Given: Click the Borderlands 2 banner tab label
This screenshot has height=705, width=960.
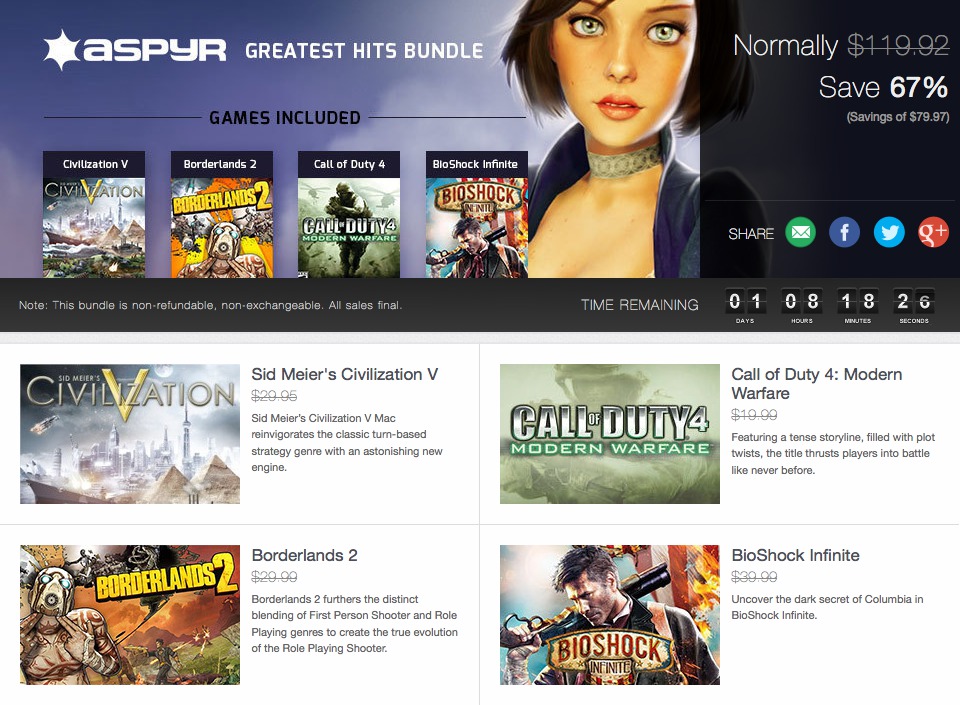Looking at the screenshot, I should pos(222,164).
